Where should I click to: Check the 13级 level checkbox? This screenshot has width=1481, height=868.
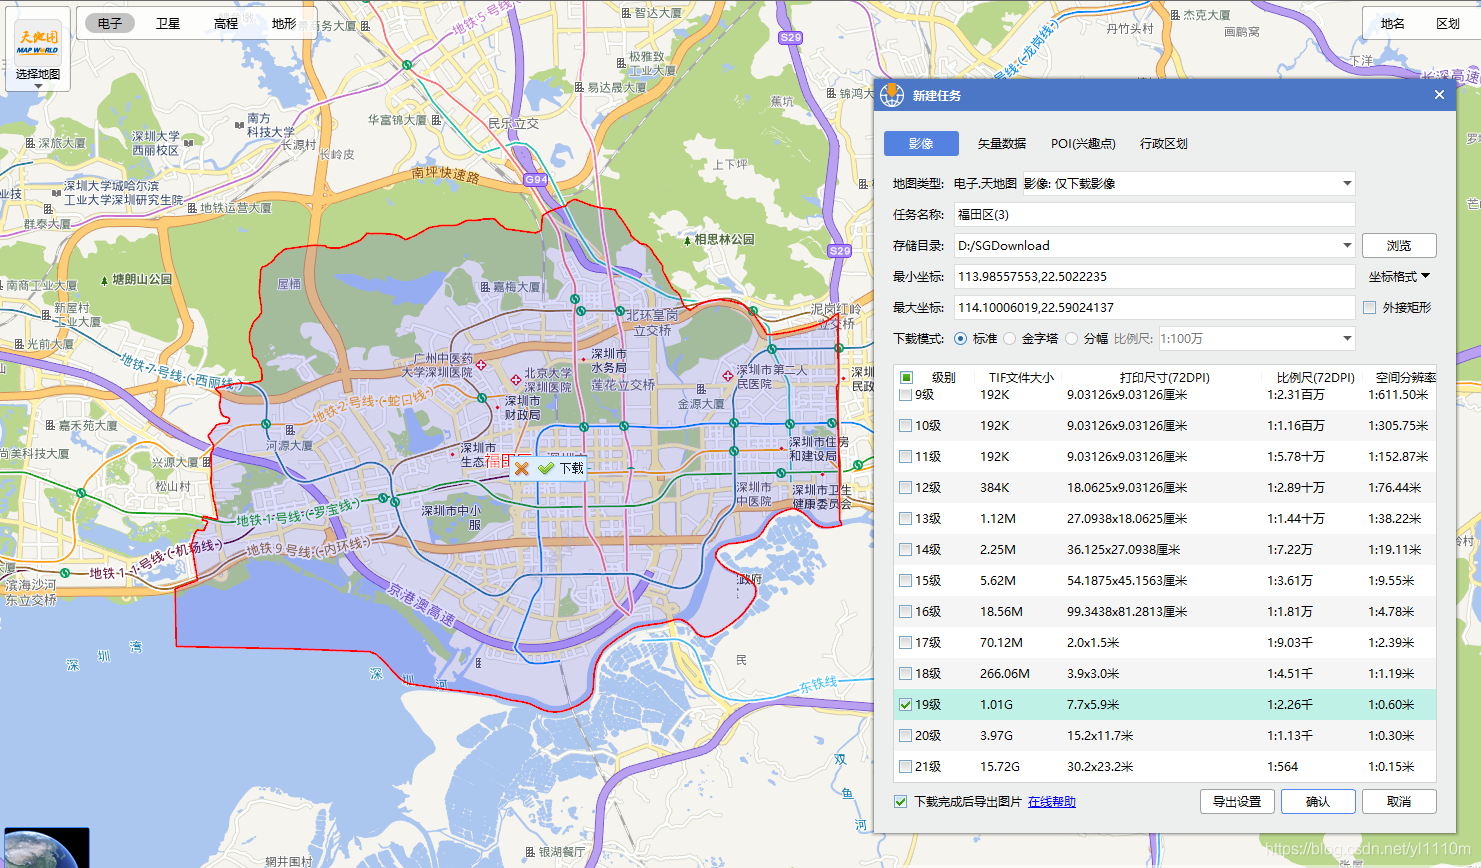click(905, 518)
